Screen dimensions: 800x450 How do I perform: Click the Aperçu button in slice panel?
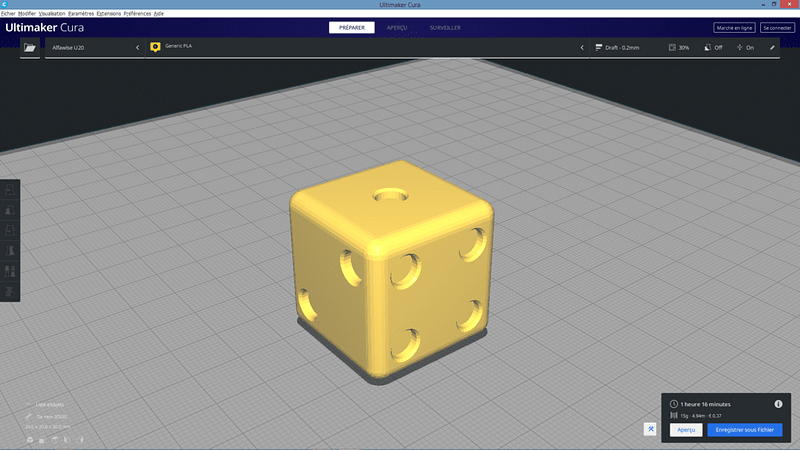(686, 430)
